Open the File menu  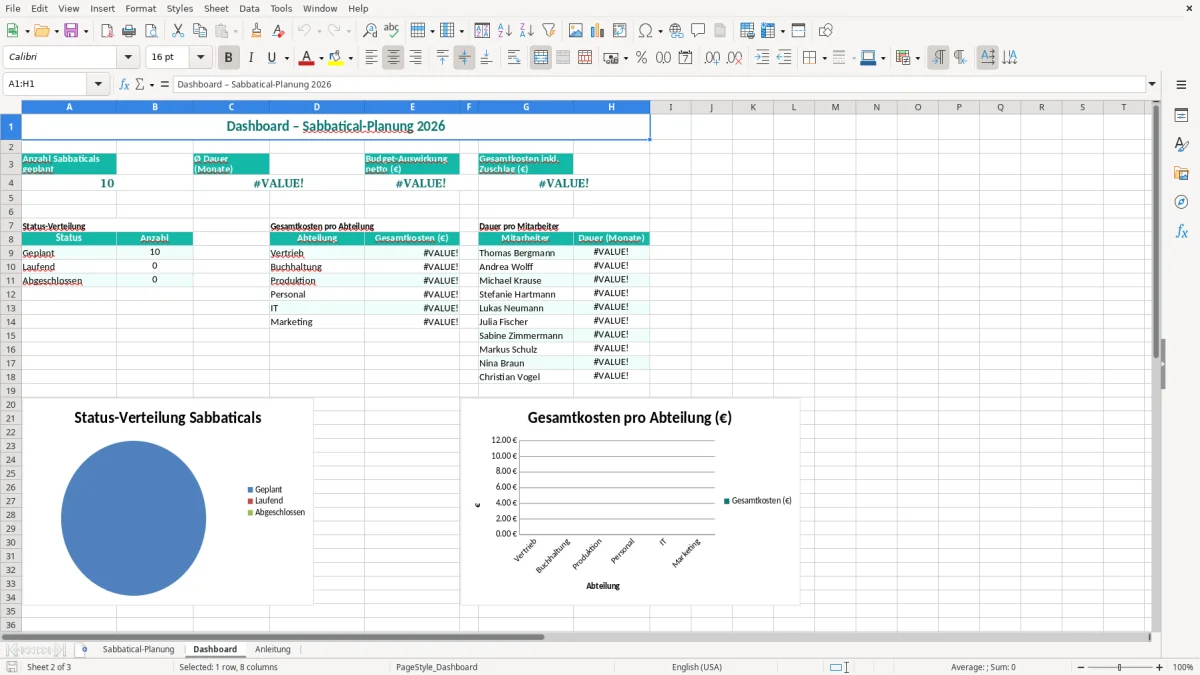point(13,8)
